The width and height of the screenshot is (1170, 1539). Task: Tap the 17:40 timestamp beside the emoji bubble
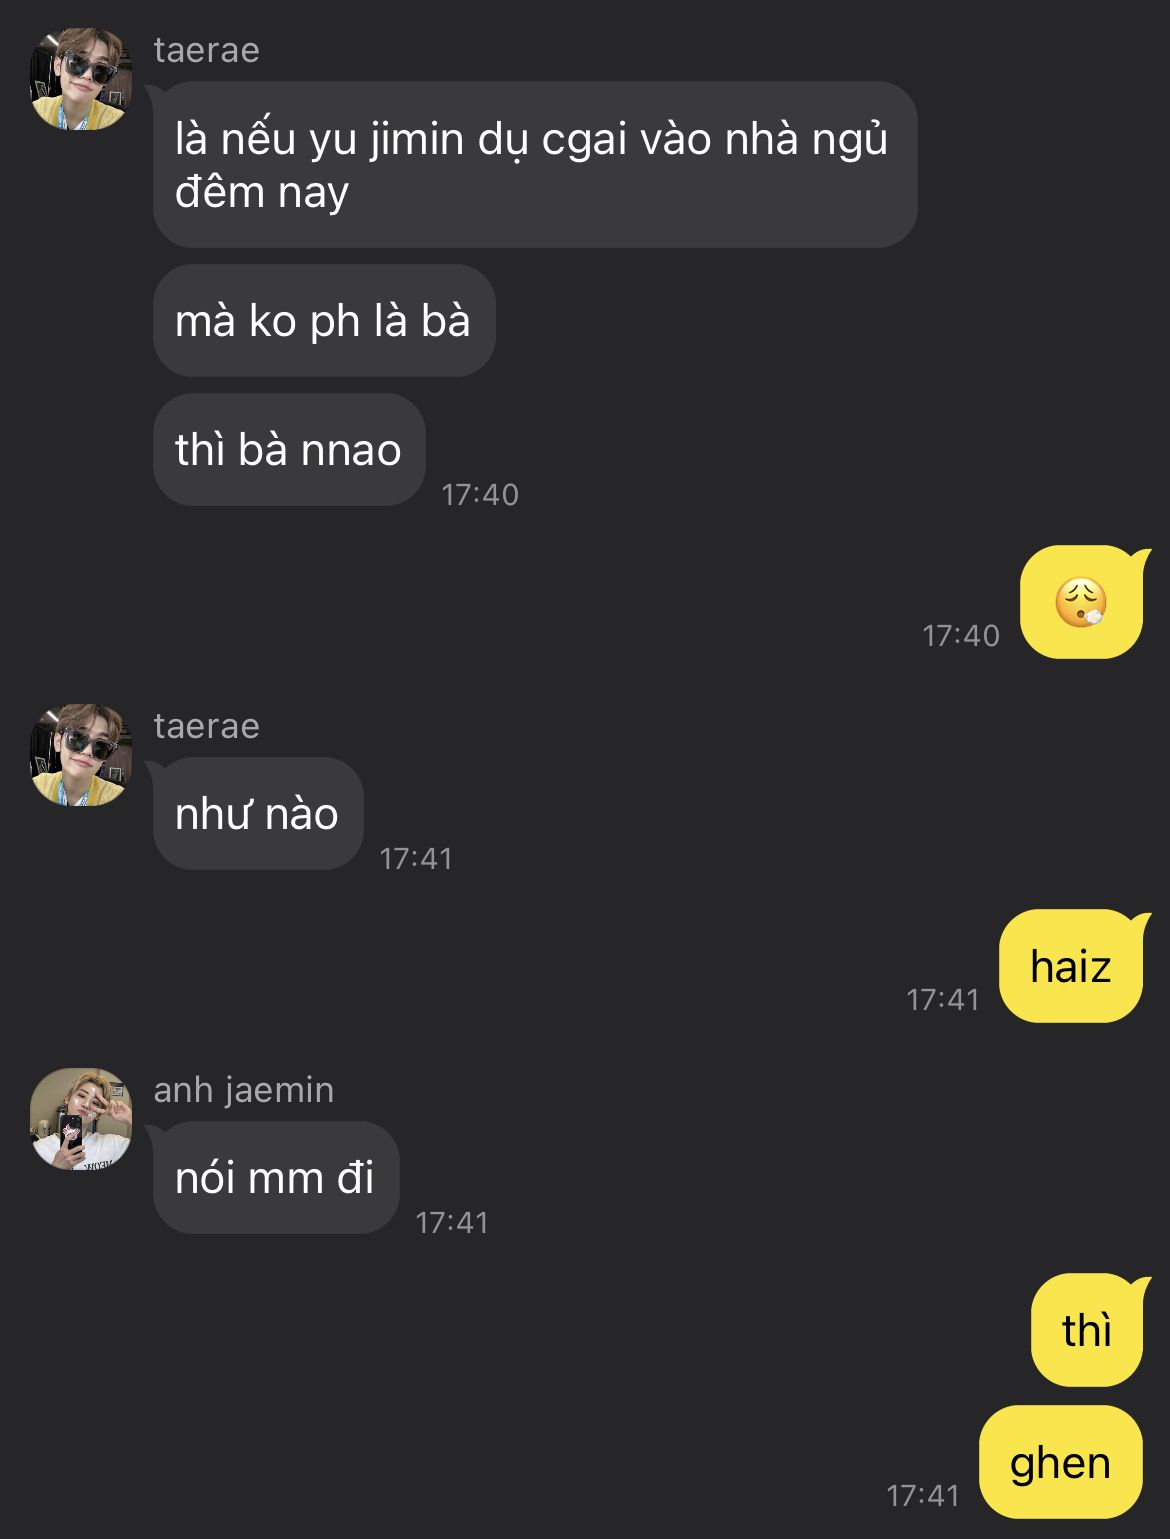pos(961,635)
